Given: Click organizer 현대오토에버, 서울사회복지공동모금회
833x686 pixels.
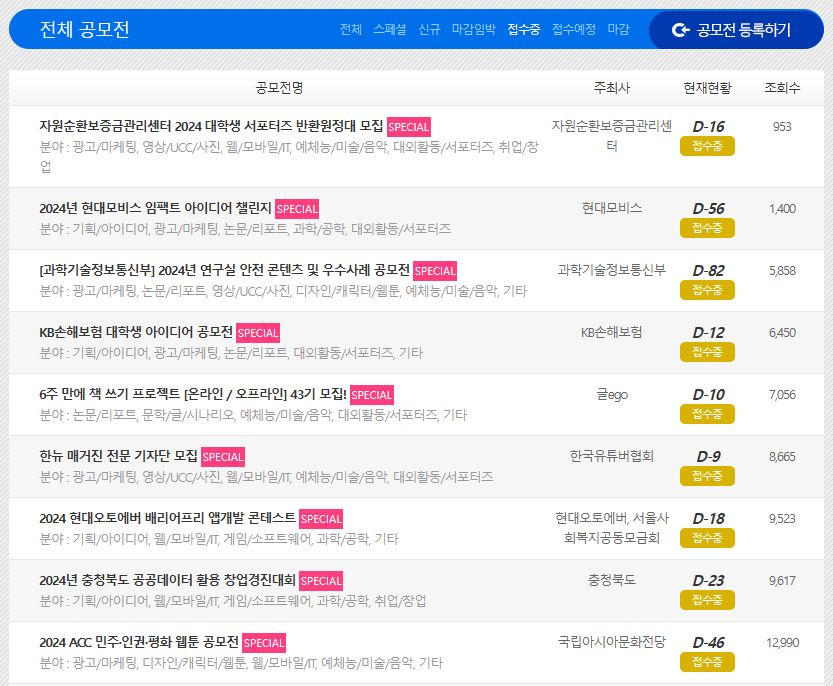Looking at the screenshot, I should [x=612, y=528].
